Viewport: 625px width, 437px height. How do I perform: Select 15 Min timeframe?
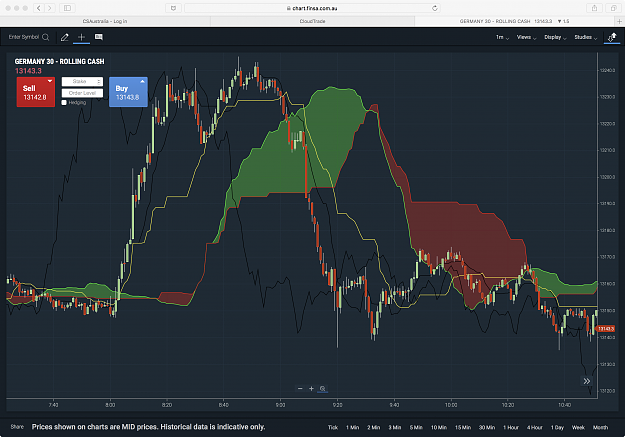click(x=463, y=427)
